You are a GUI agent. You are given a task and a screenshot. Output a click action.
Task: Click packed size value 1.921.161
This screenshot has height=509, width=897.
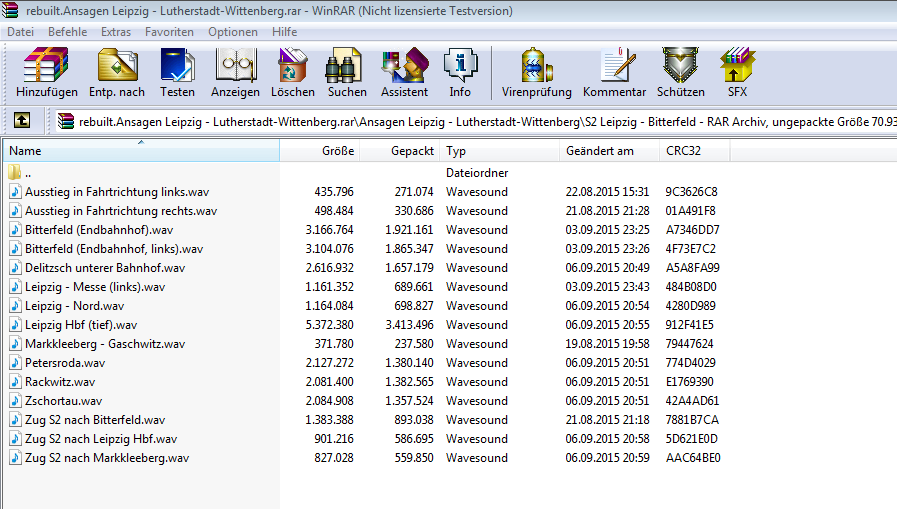409,230
